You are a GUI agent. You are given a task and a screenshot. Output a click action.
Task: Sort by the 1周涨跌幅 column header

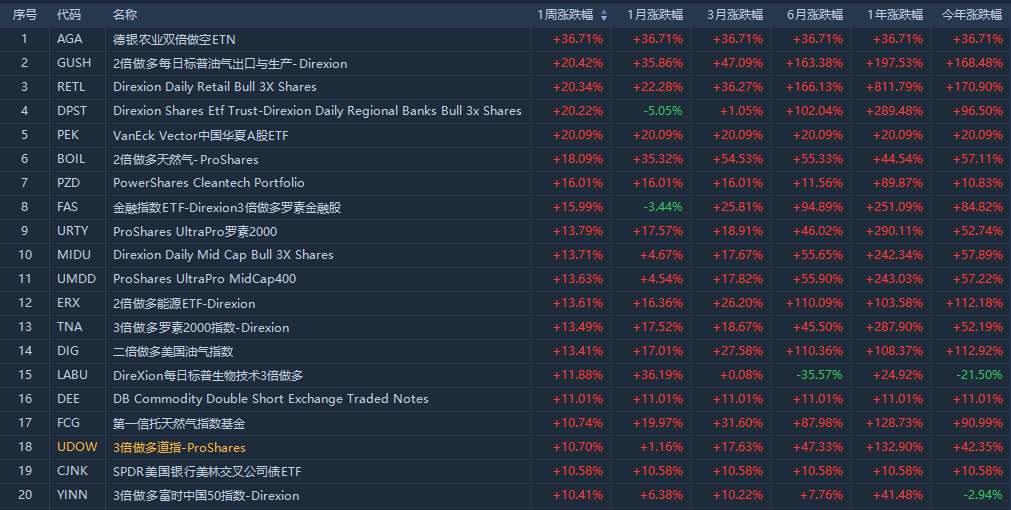566,15
